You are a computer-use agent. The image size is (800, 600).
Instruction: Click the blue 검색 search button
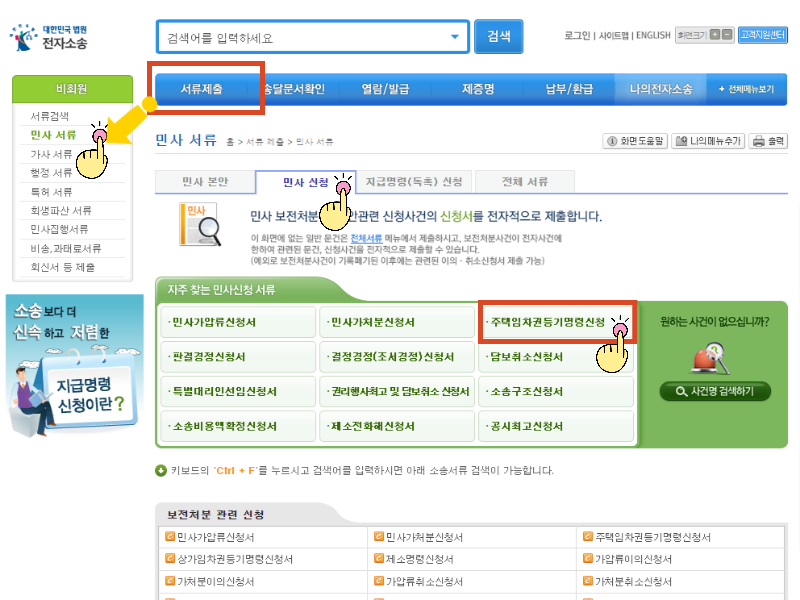(x=498, y=35)
